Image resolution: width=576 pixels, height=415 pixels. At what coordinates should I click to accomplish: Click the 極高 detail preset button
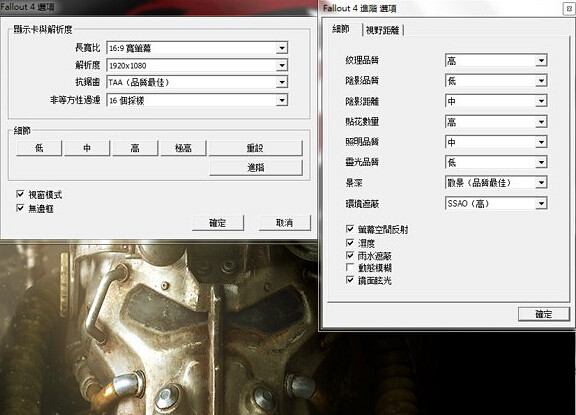pos(183,148)
